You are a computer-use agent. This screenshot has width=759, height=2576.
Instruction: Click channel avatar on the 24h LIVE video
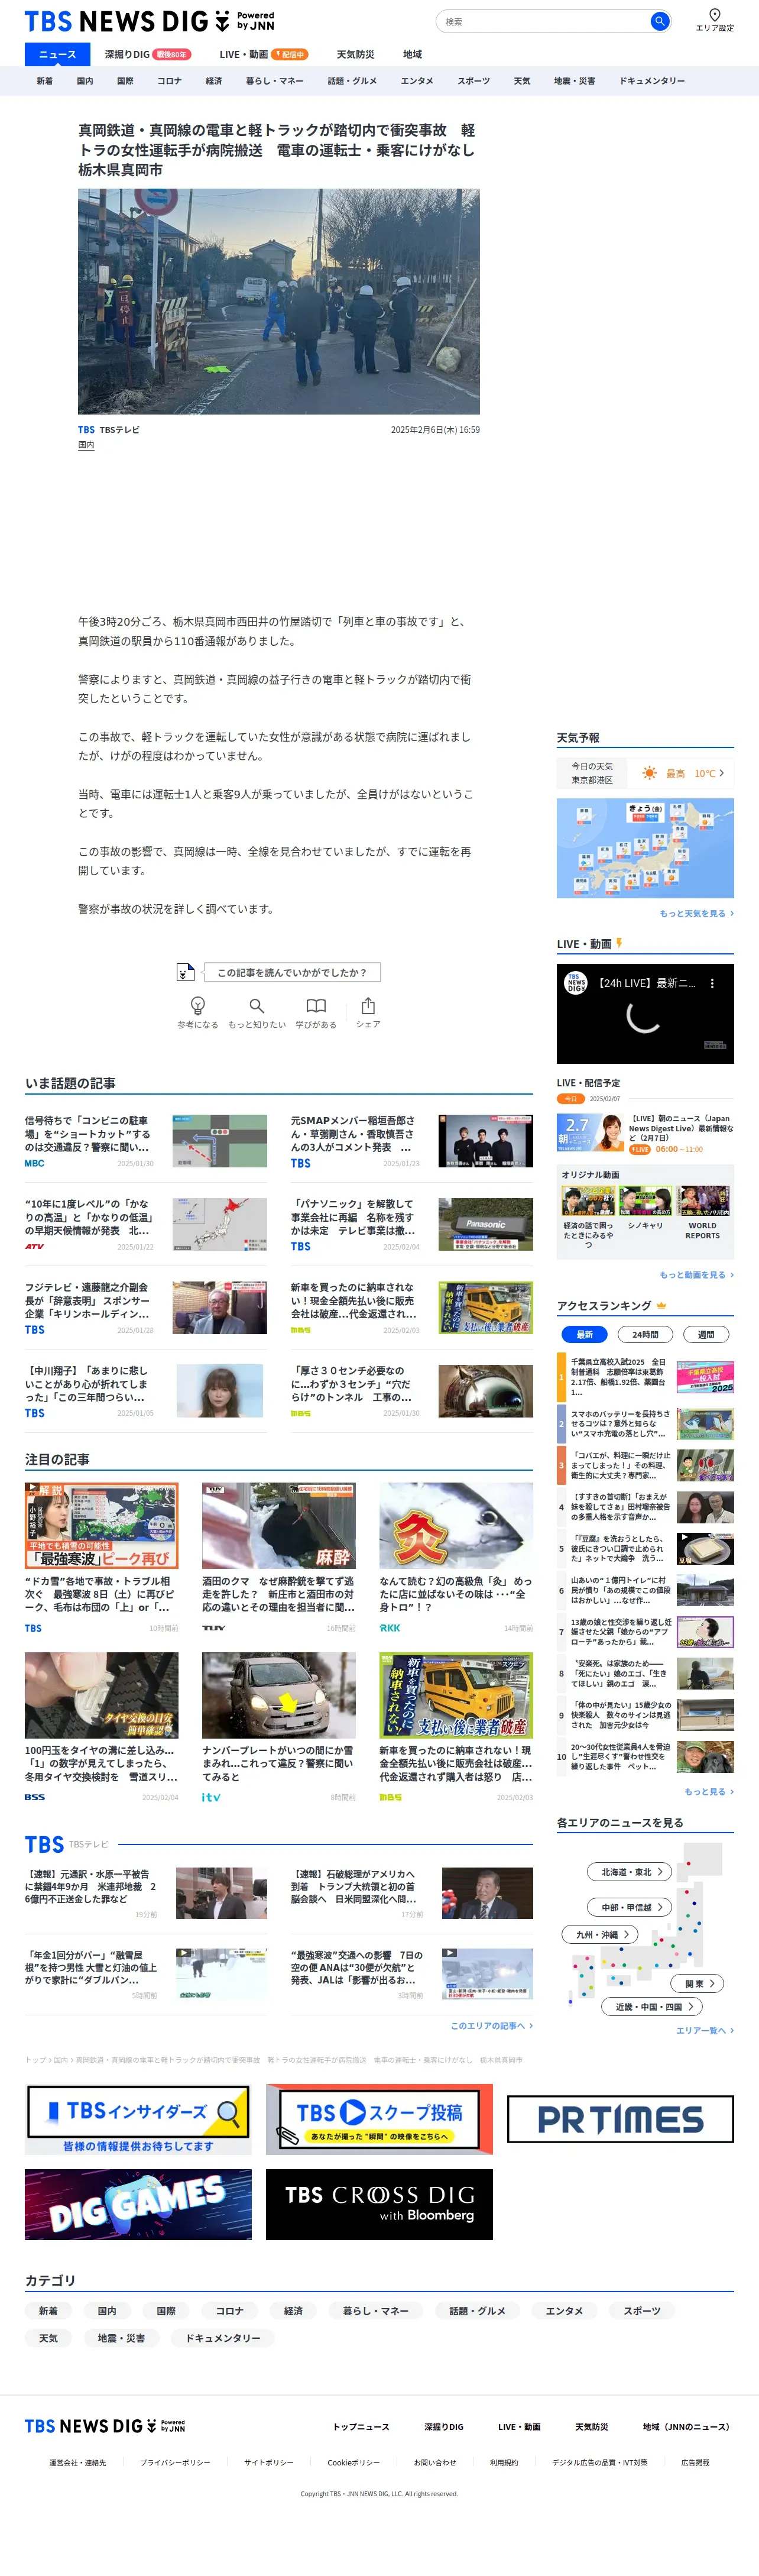point(576,983)
